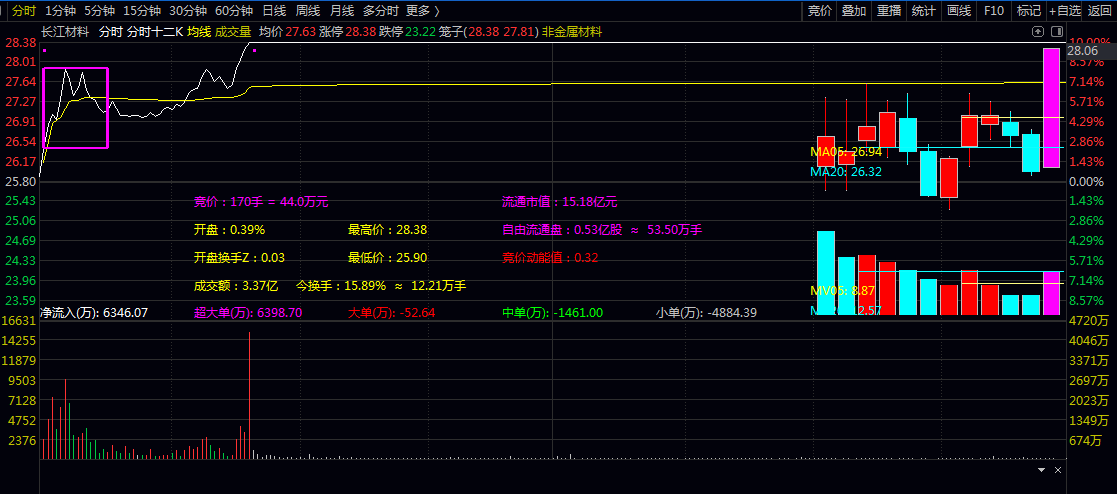Toggle the side panel layout icon
Viewport: 1117px width, 494px height.
pyautogui.click(x=1056, y=31)
